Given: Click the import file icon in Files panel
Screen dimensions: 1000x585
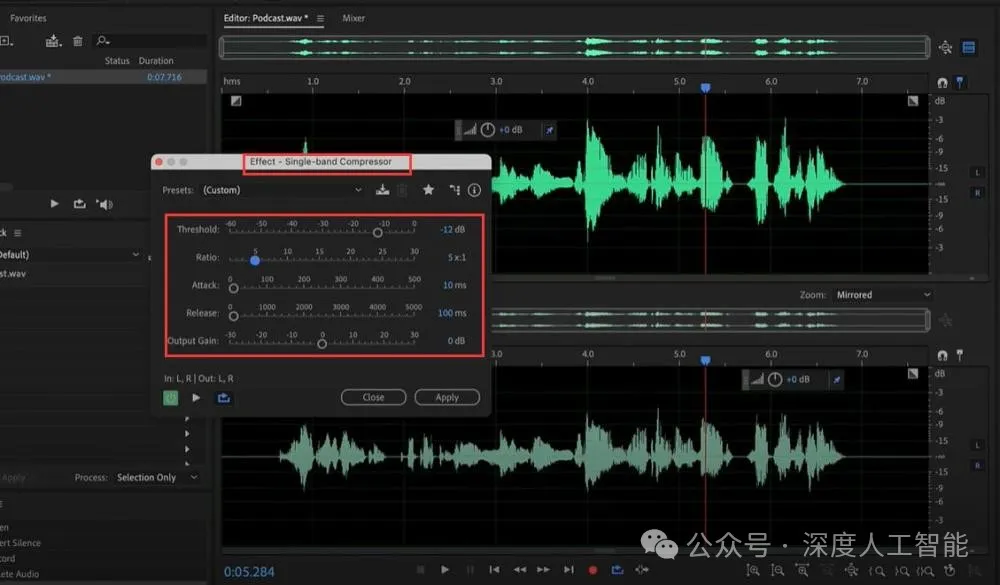Looking at the screenshot, I should click(x=53, y=41).
